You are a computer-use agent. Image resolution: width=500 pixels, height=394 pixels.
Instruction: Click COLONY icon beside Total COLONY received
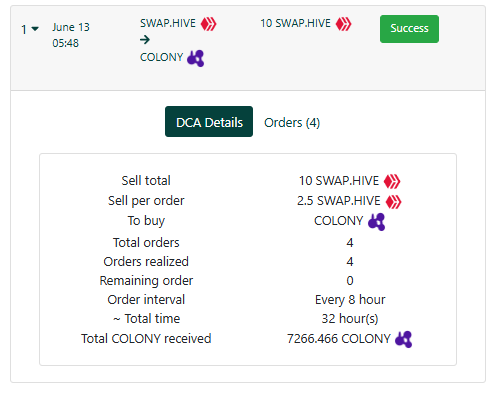click(404, 339)
